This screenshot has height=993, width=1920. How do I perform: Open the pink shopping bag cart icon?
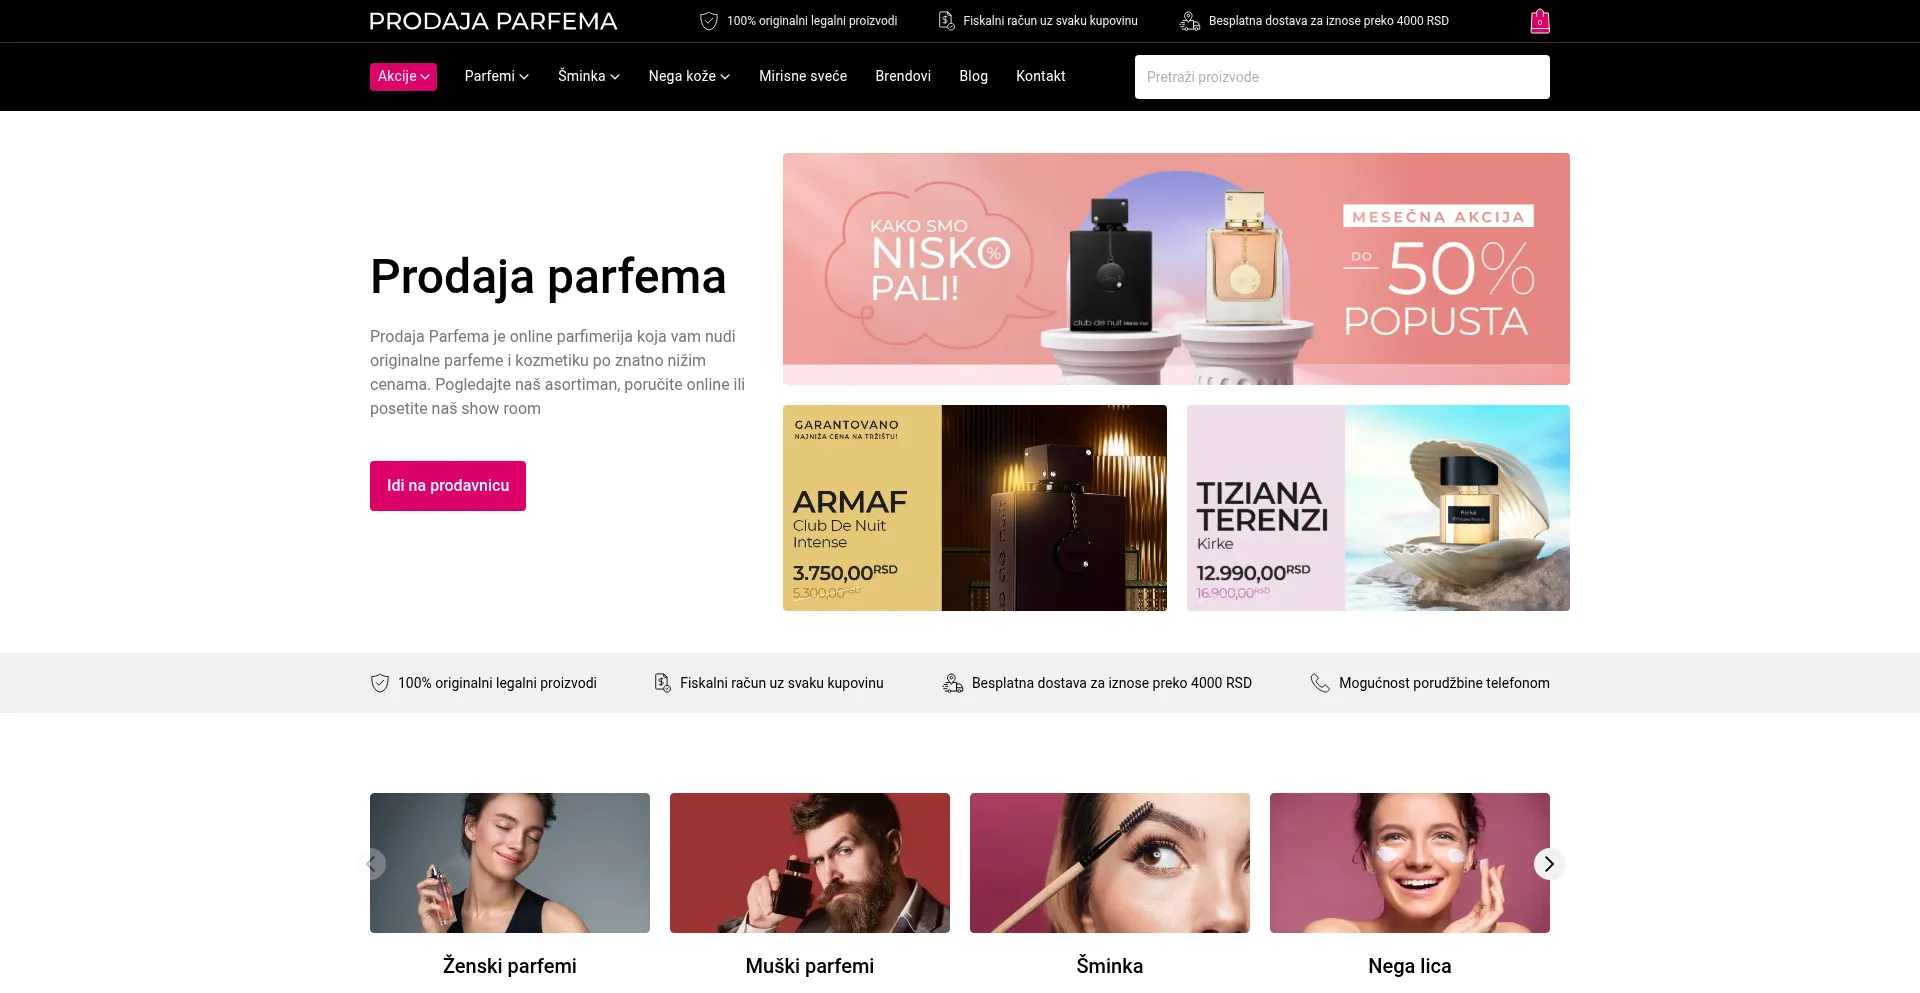[x=1540, y=21]
